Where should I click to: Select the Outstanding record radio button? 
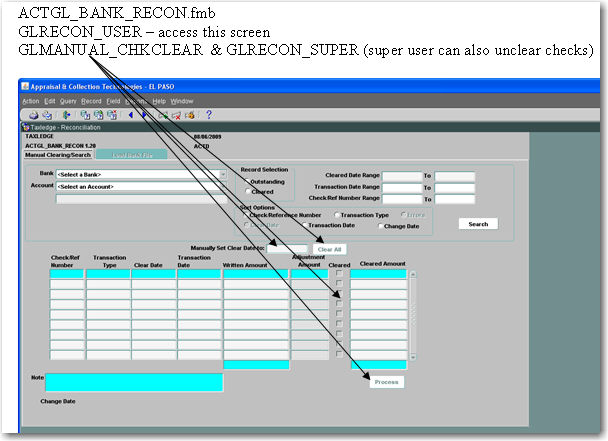coord(248,181)
